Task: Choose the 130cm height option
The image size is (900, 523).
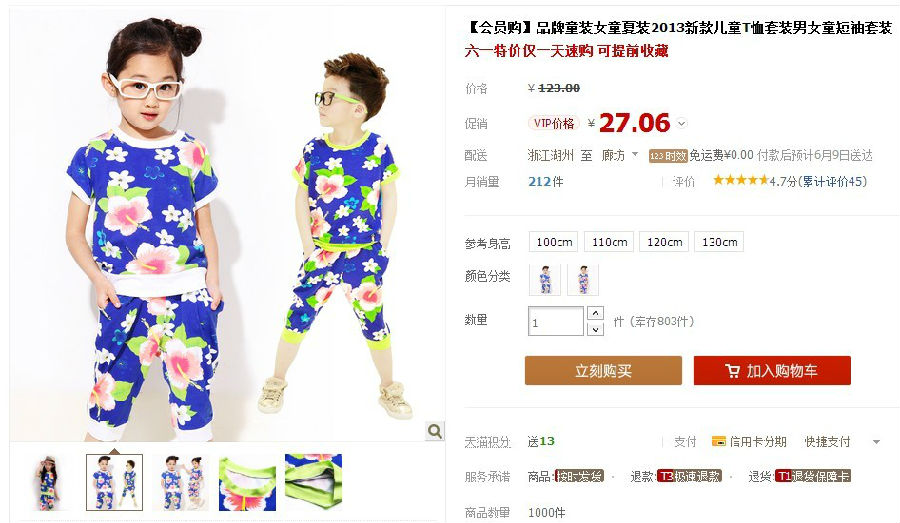Action: pyautogui.click(x=720, y=242)
